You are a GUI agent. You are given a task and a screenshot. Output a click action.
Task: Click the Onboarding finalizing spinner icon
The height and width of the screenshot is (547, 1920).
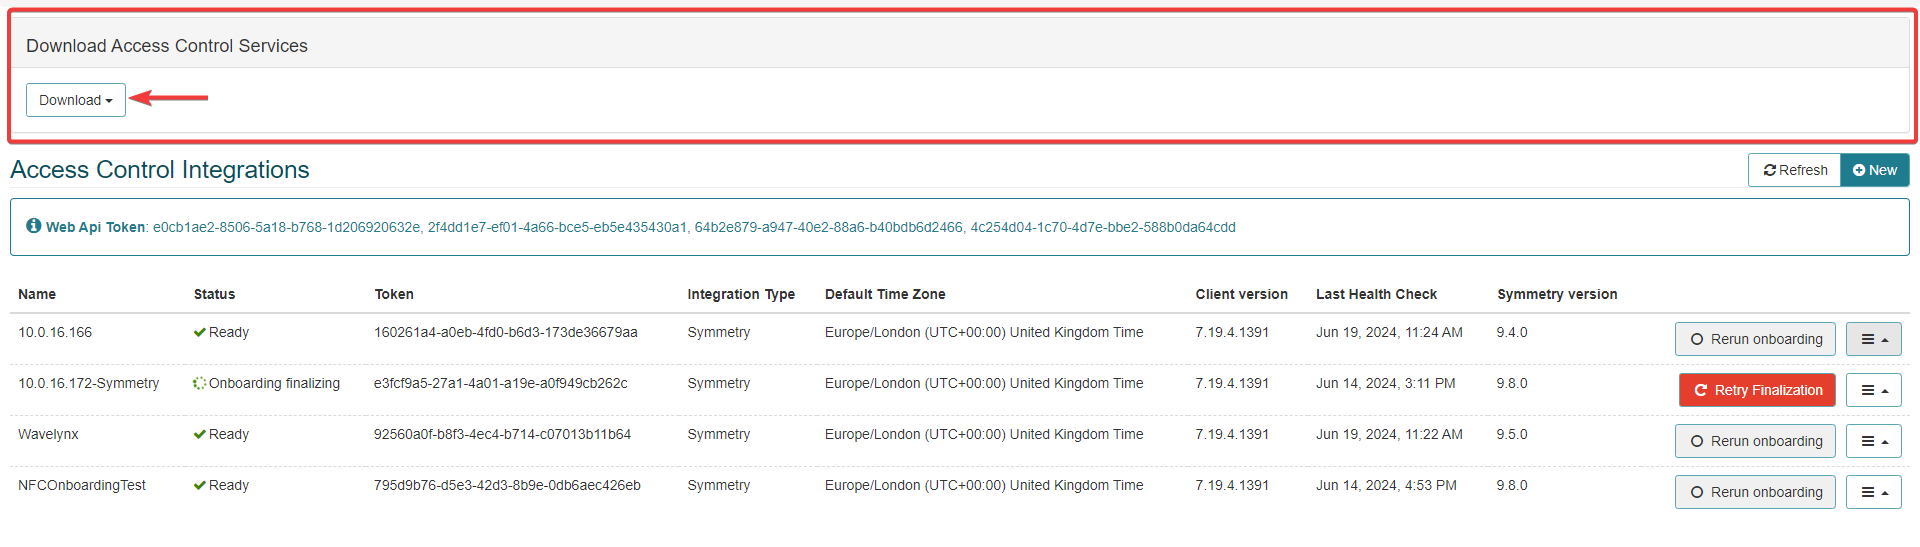click(x=200, y=384)
